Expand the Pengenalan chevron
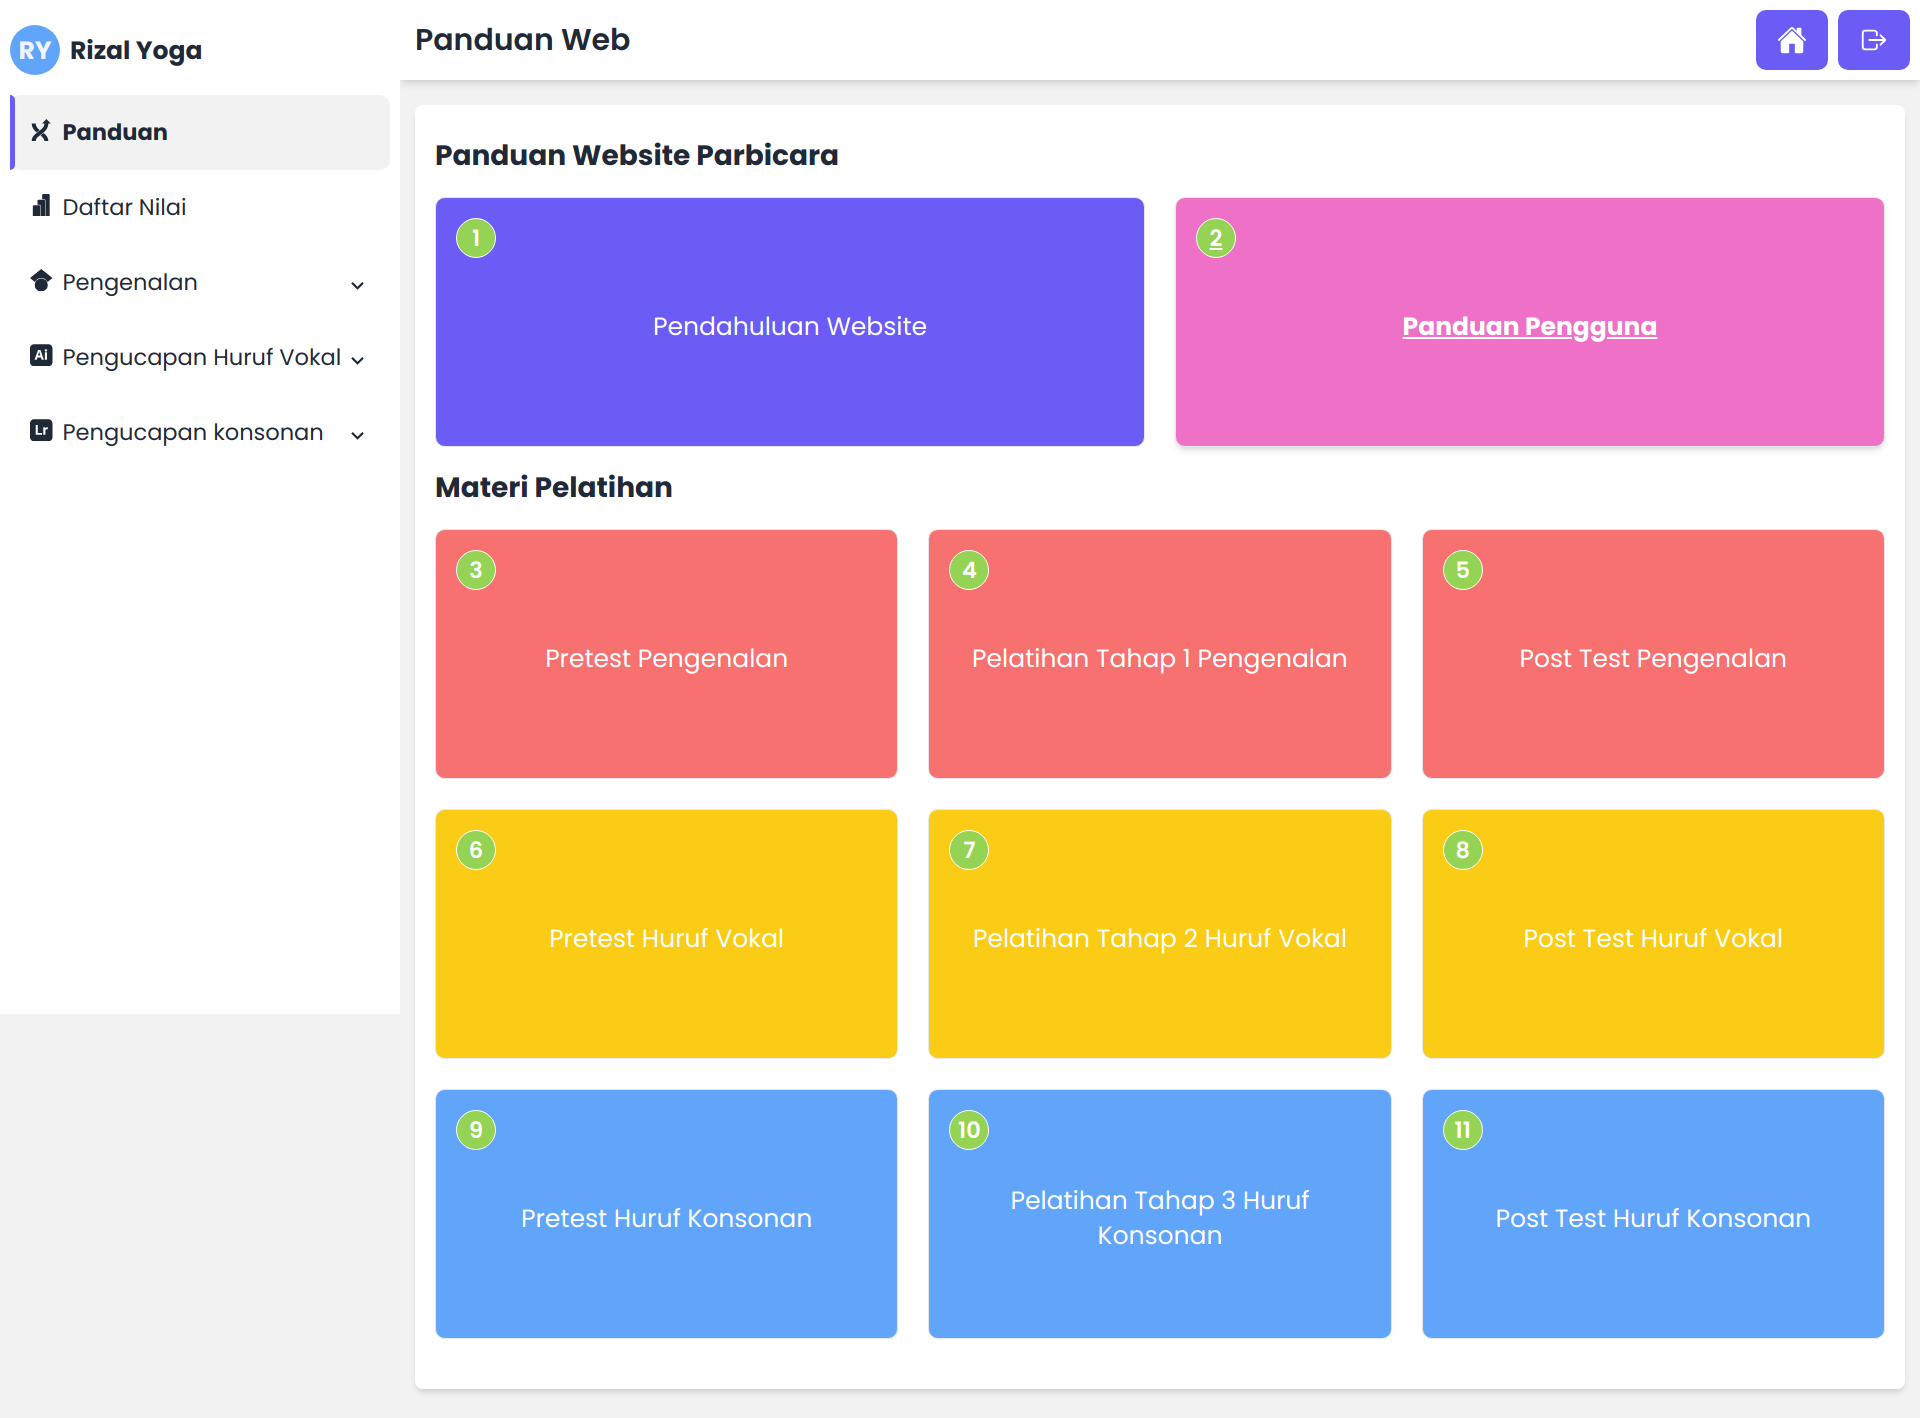 [357, 285]
